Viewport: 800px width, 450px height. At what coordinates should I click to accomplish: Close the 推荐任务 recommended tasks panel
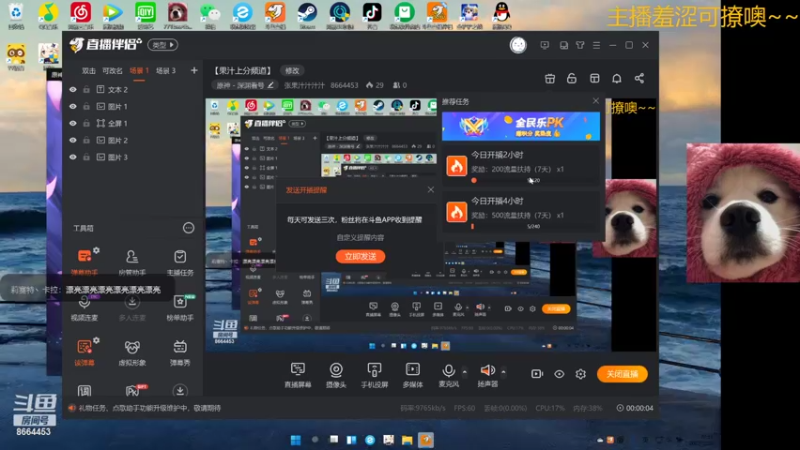point(595,101)
